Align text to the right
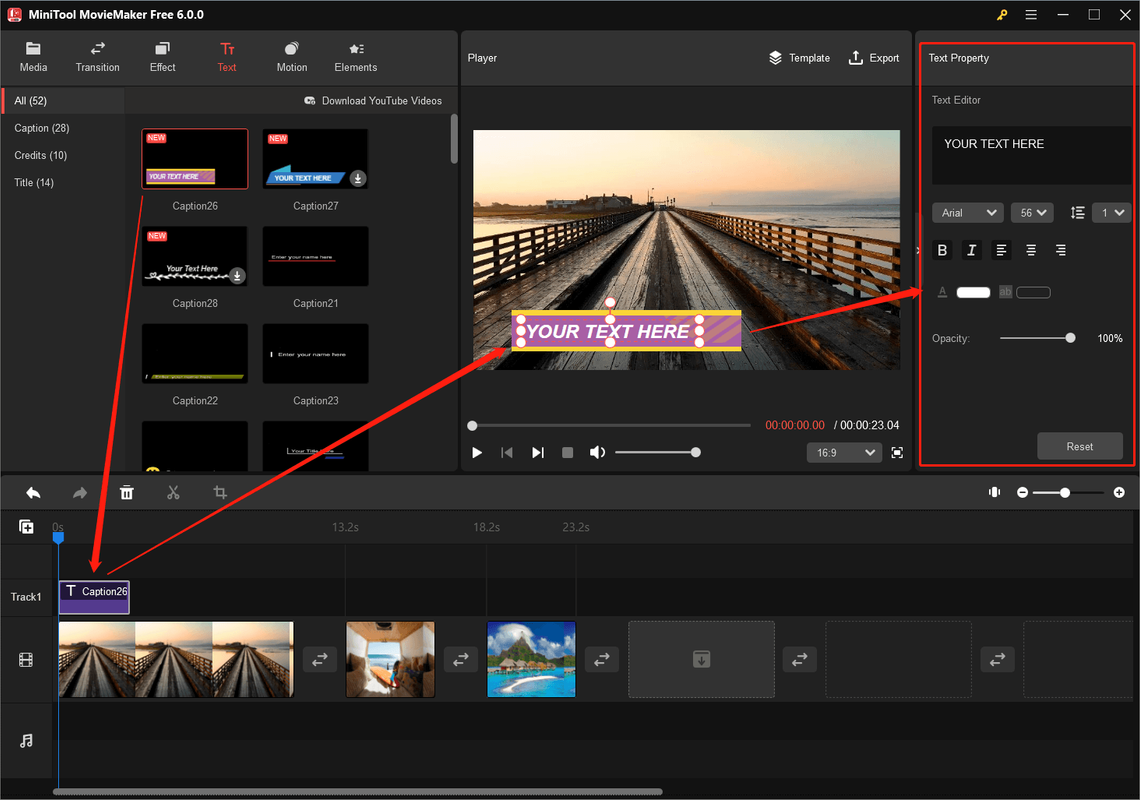1140x800 pixels. [x=1061, y=250]
